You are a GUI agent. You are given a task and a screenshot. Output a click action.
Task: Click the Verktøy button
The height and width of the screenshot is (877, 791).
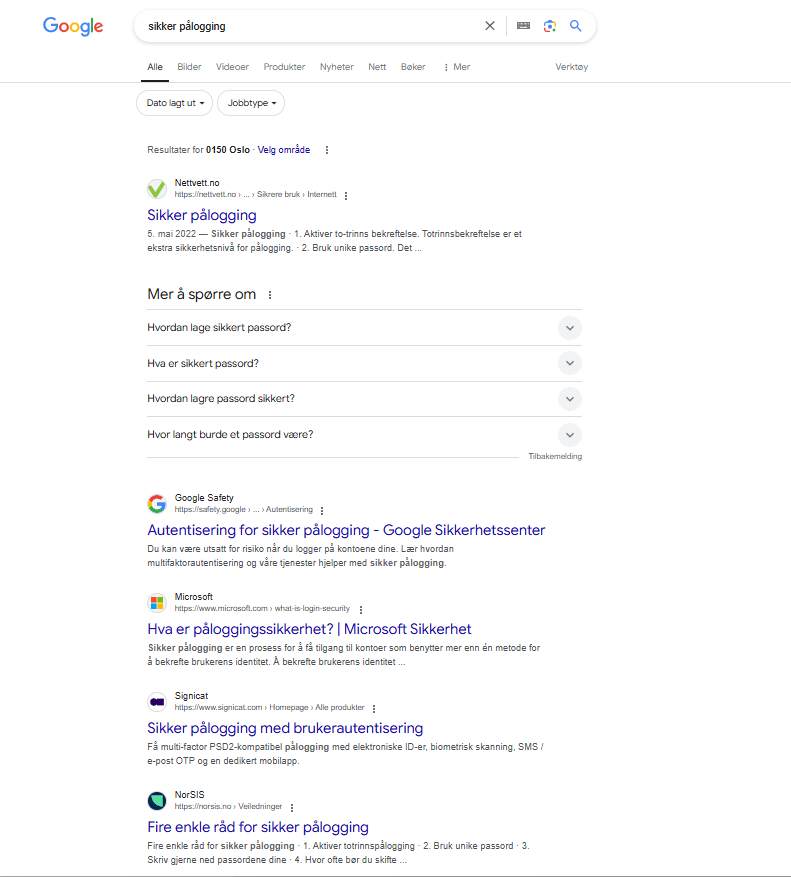point(571,67)
